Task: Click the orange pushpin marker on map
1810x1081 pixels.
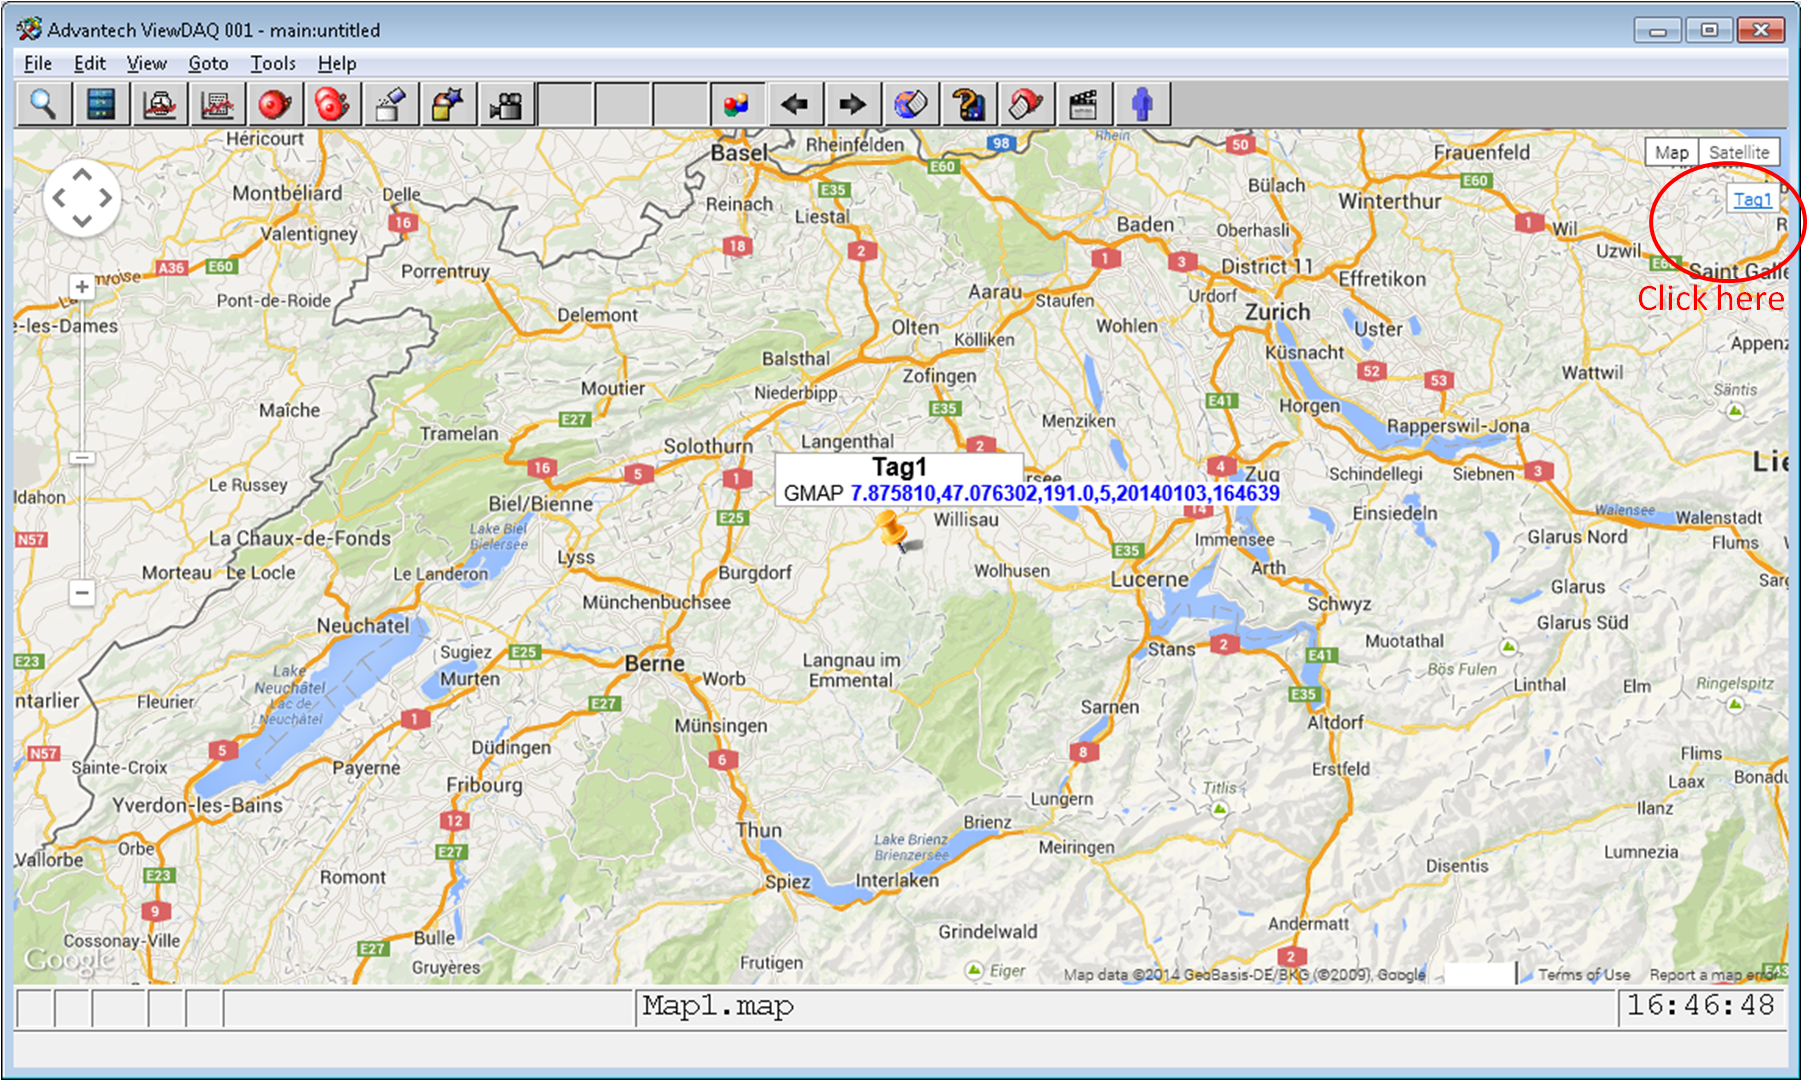Action: click(x=894, y=531)
